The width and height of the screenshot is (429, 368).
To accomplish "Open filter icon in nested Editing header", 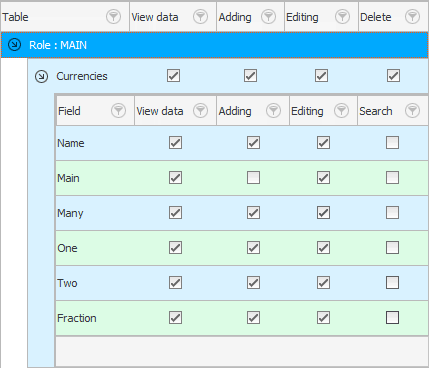I will 341,110.
